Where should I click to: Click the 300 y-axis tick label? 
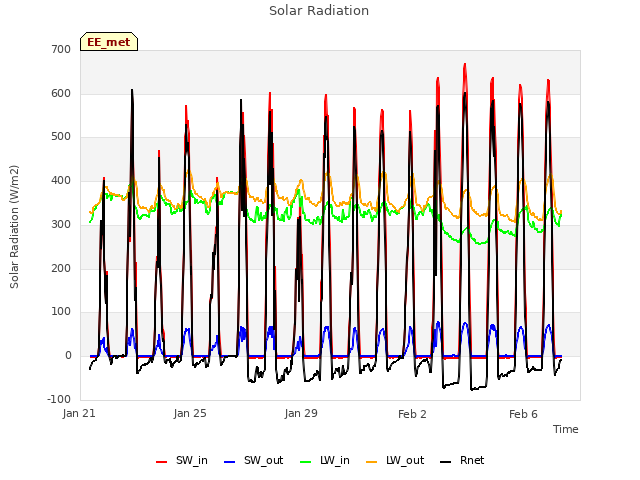click(61, 224)
